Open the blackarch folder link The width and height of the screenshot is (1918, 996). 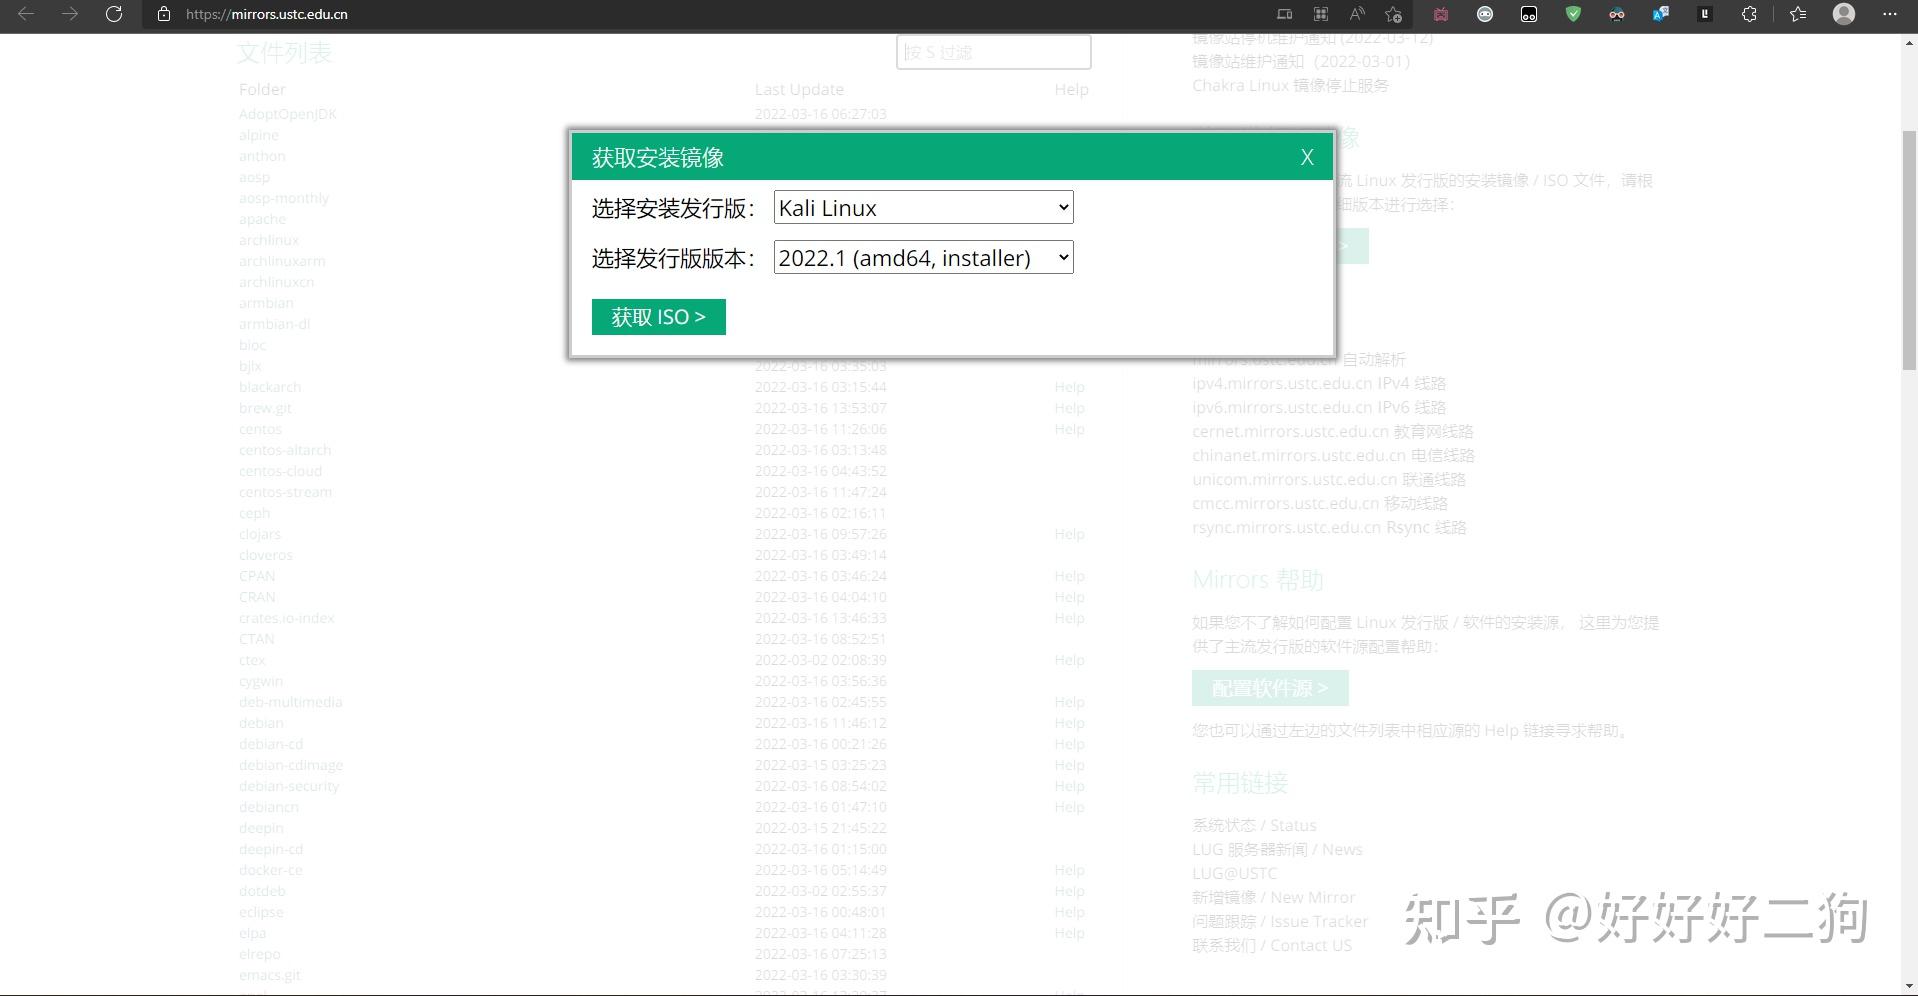(270, 387)
